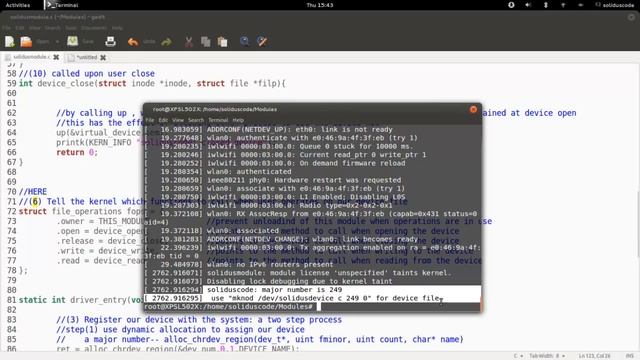Open Find and Replace toolbar icon
640x360 pixels.
point(262,41)
